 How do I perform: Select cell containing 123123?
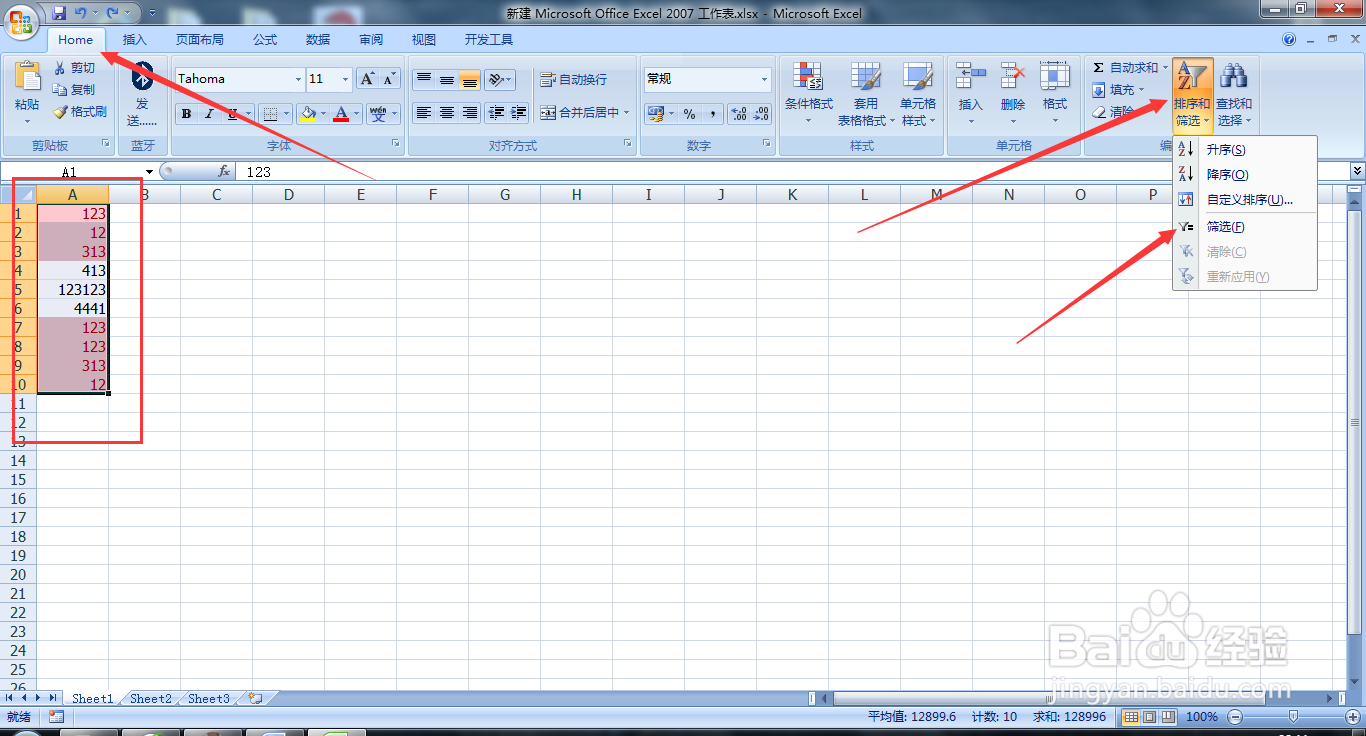pos(73,290)
